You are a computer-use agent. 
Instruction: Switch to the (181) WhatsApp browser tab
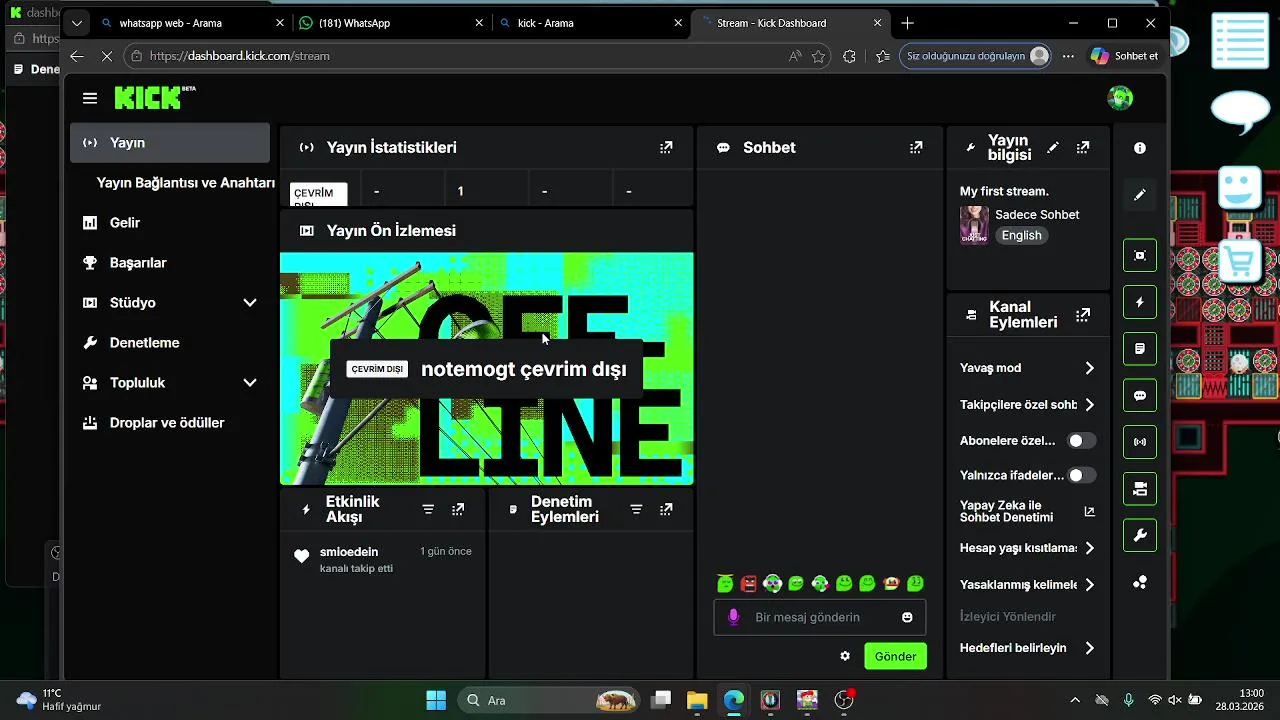pyautogui.click(x=390, y=23)
